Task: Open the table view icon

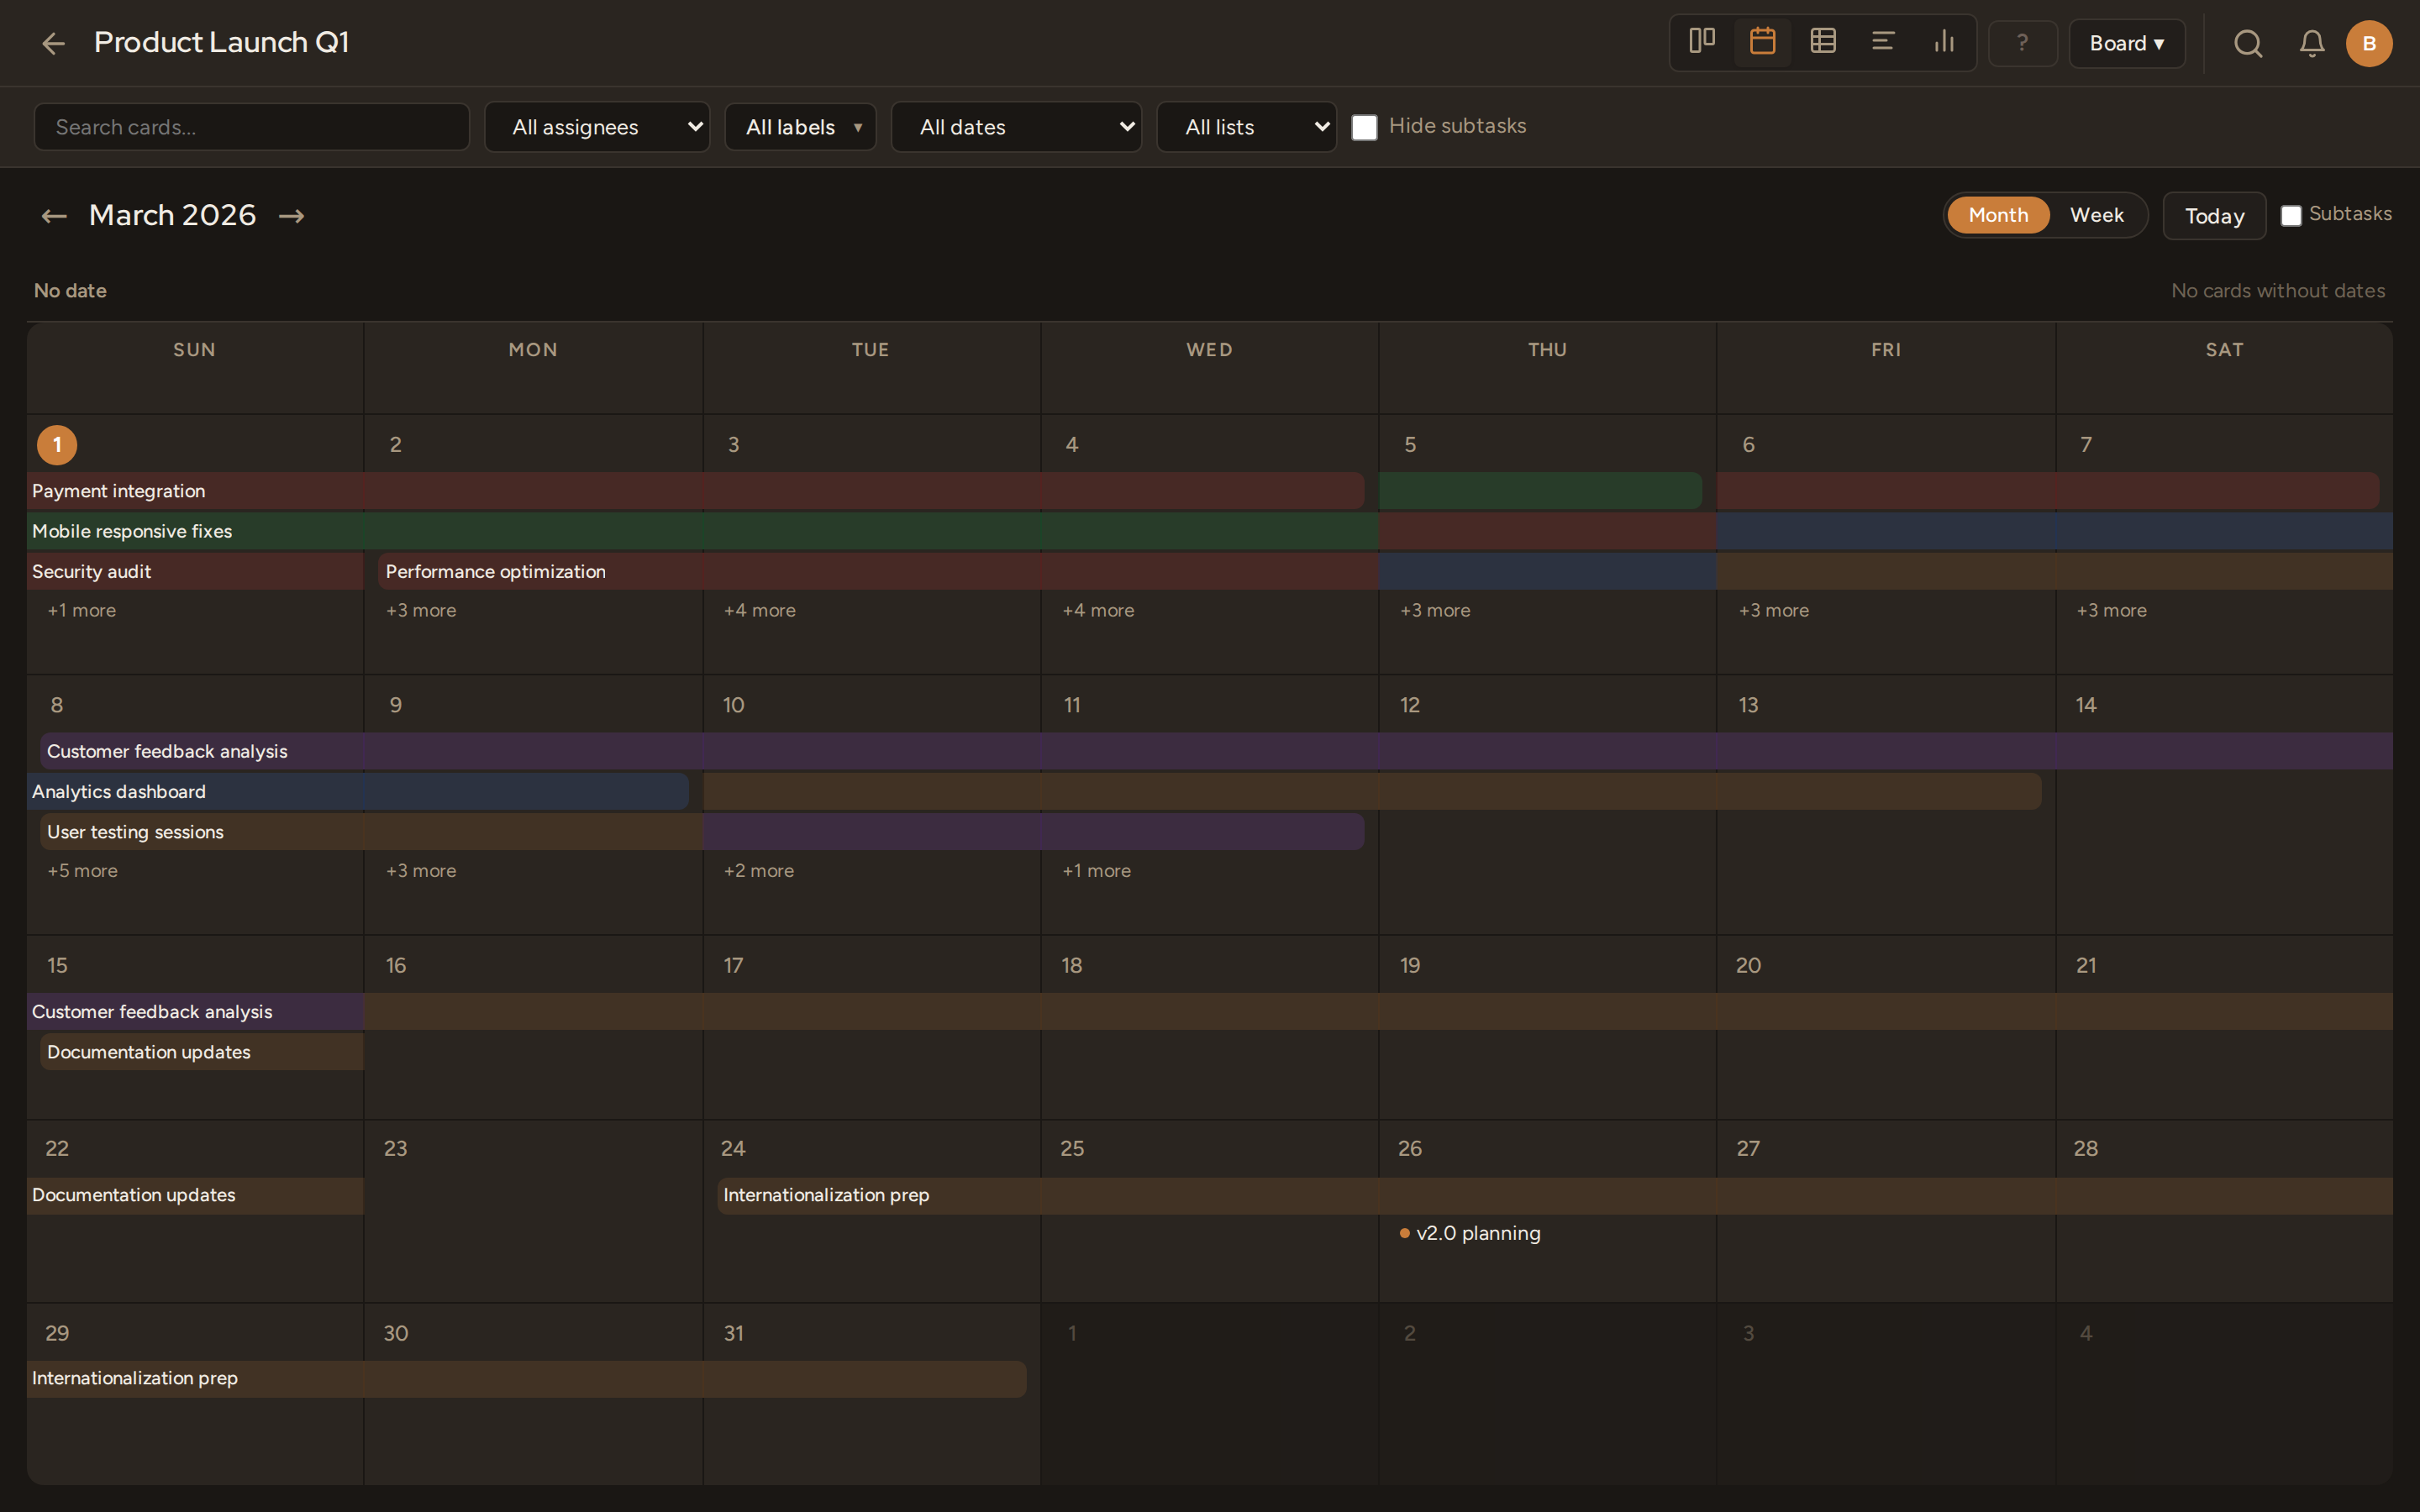Action: point(1823,42)
